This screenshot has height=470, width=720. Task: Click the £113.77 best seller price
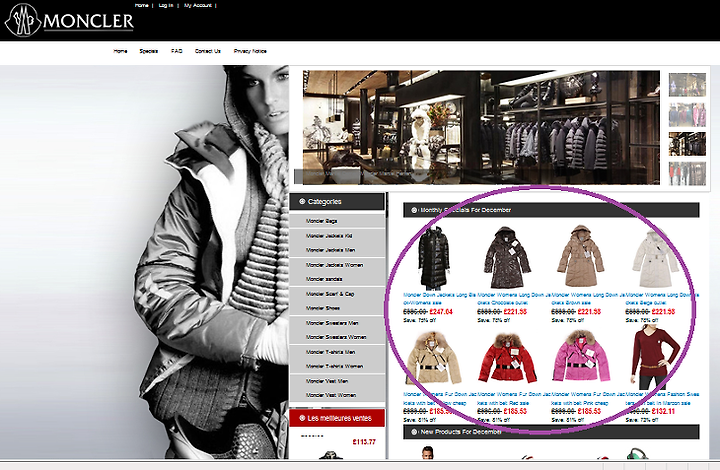coord(364,442)
